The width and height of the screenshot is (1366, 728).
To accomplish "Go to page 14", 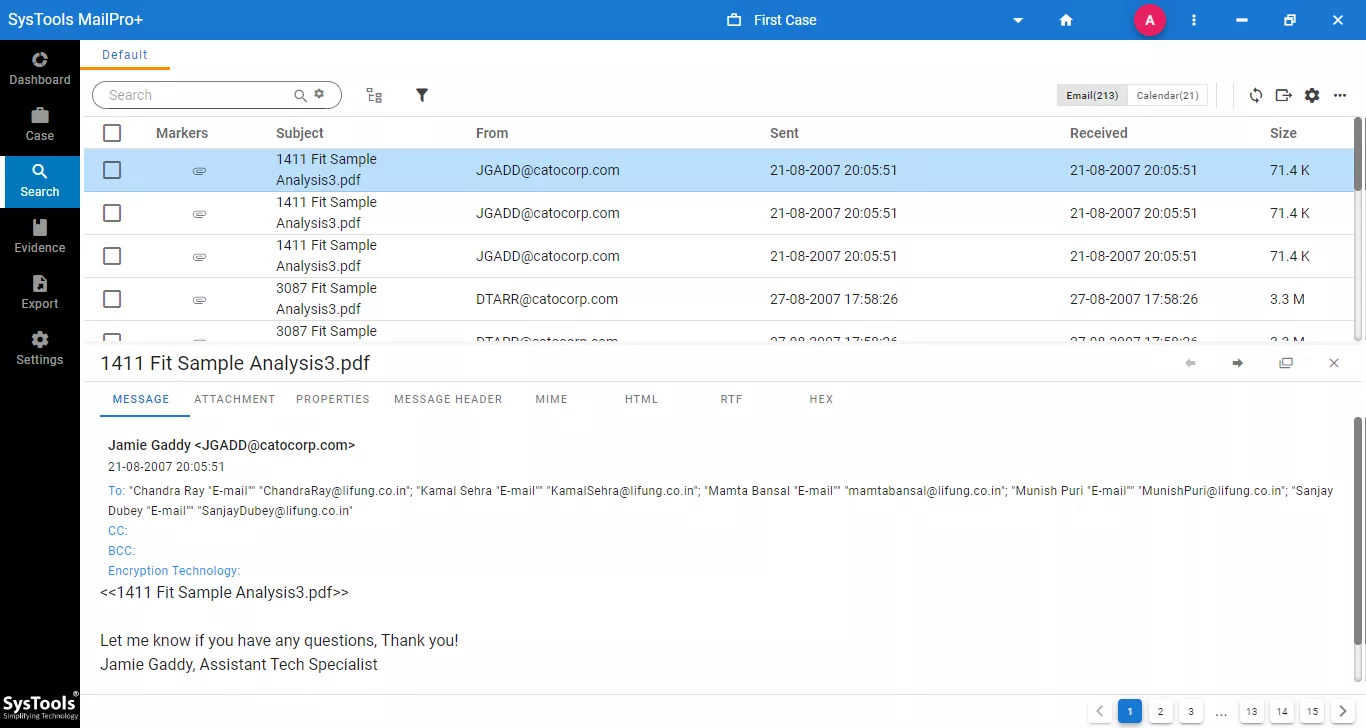I will click(x=1282, y=712).
